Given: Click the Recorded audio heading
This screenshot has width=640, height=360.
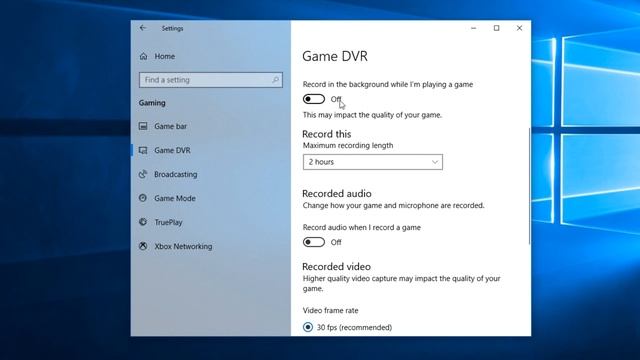Looking at the screenshot, I should [x=337, y=193].
